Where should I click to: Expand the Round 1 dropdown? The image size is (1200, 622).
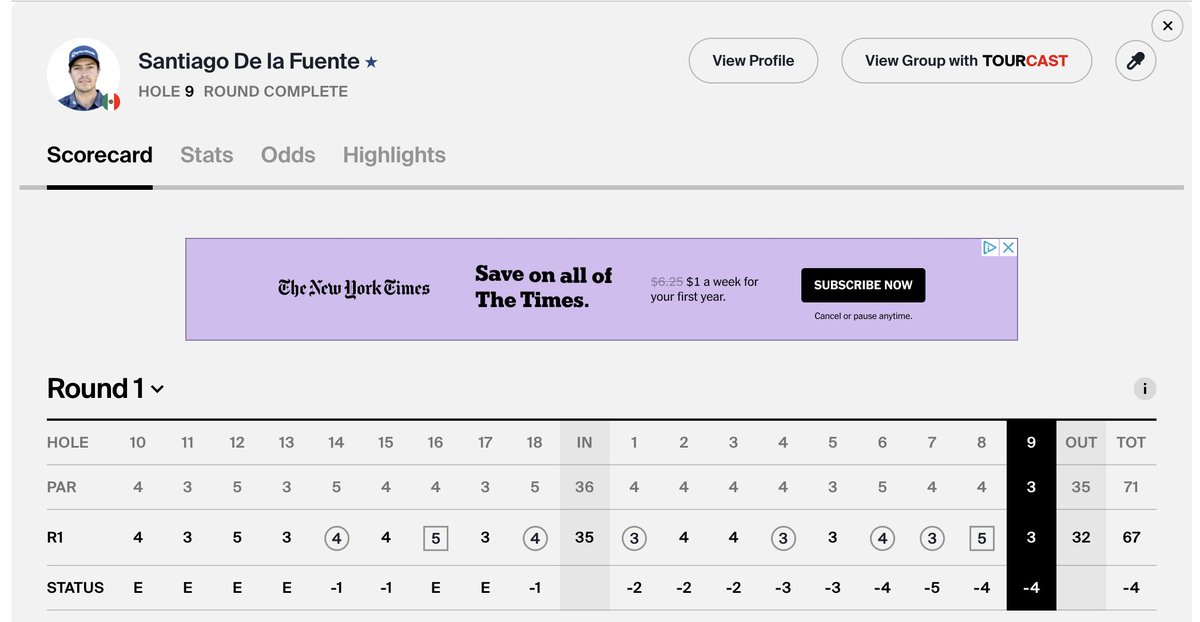(105, 389)
